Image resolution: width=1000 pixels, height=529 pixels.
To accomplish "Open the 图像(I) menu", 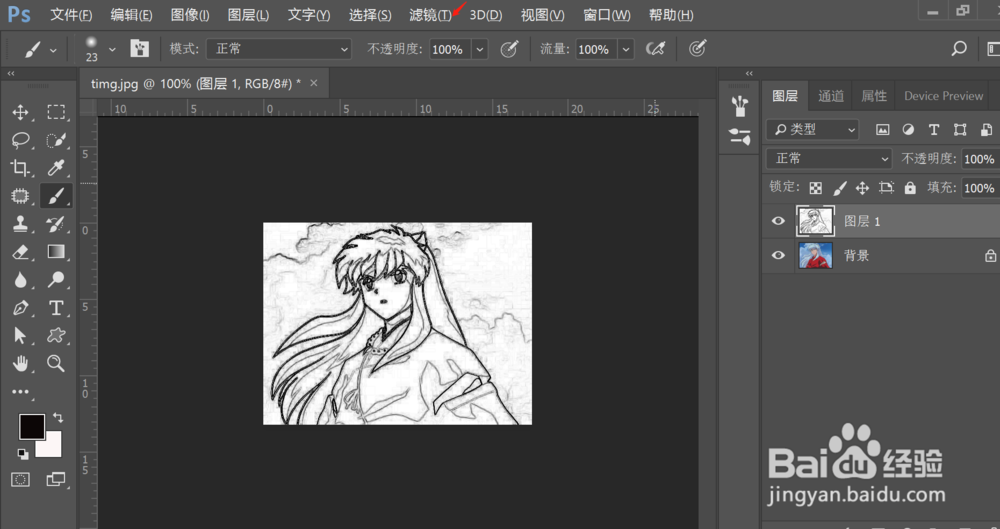I will coord(190,15).
